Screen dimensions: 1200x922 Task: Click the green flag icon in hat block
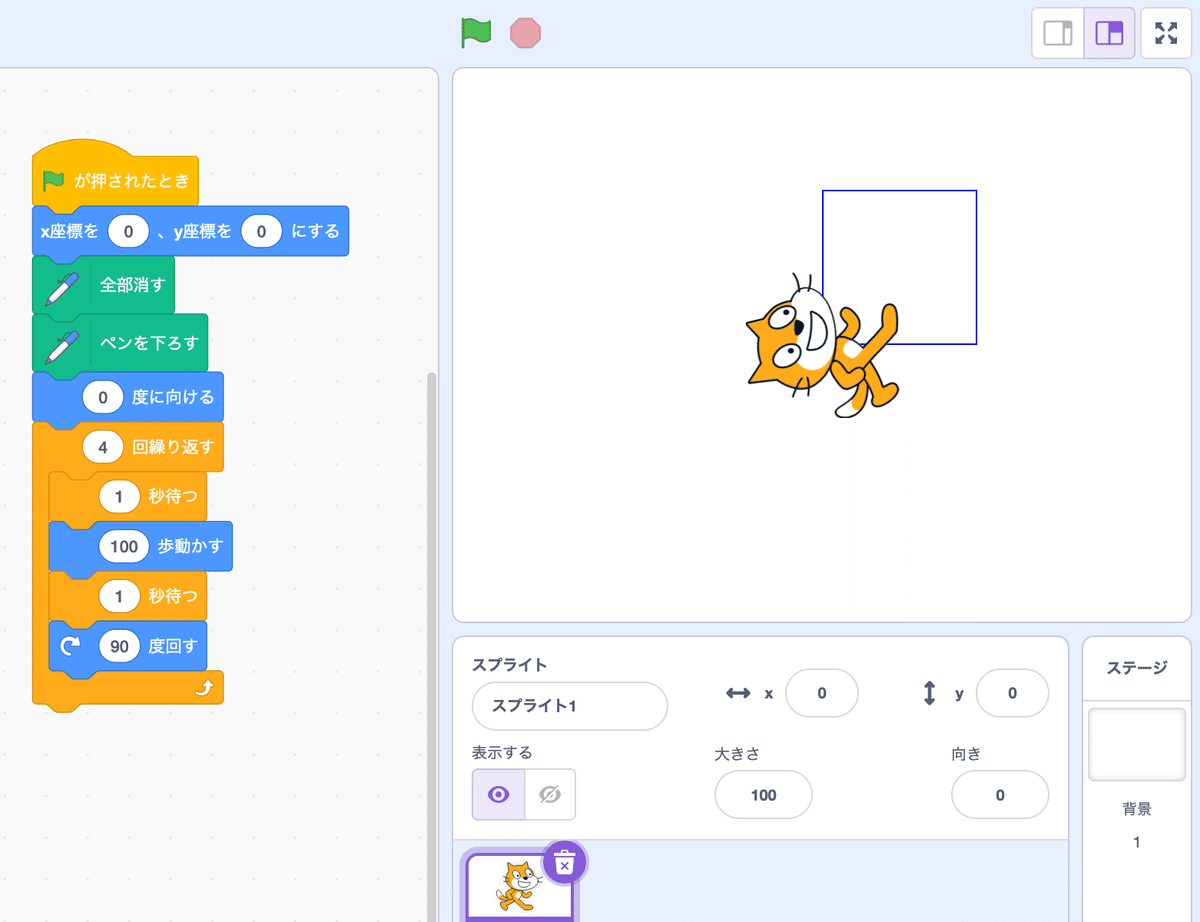pos(53,181)
